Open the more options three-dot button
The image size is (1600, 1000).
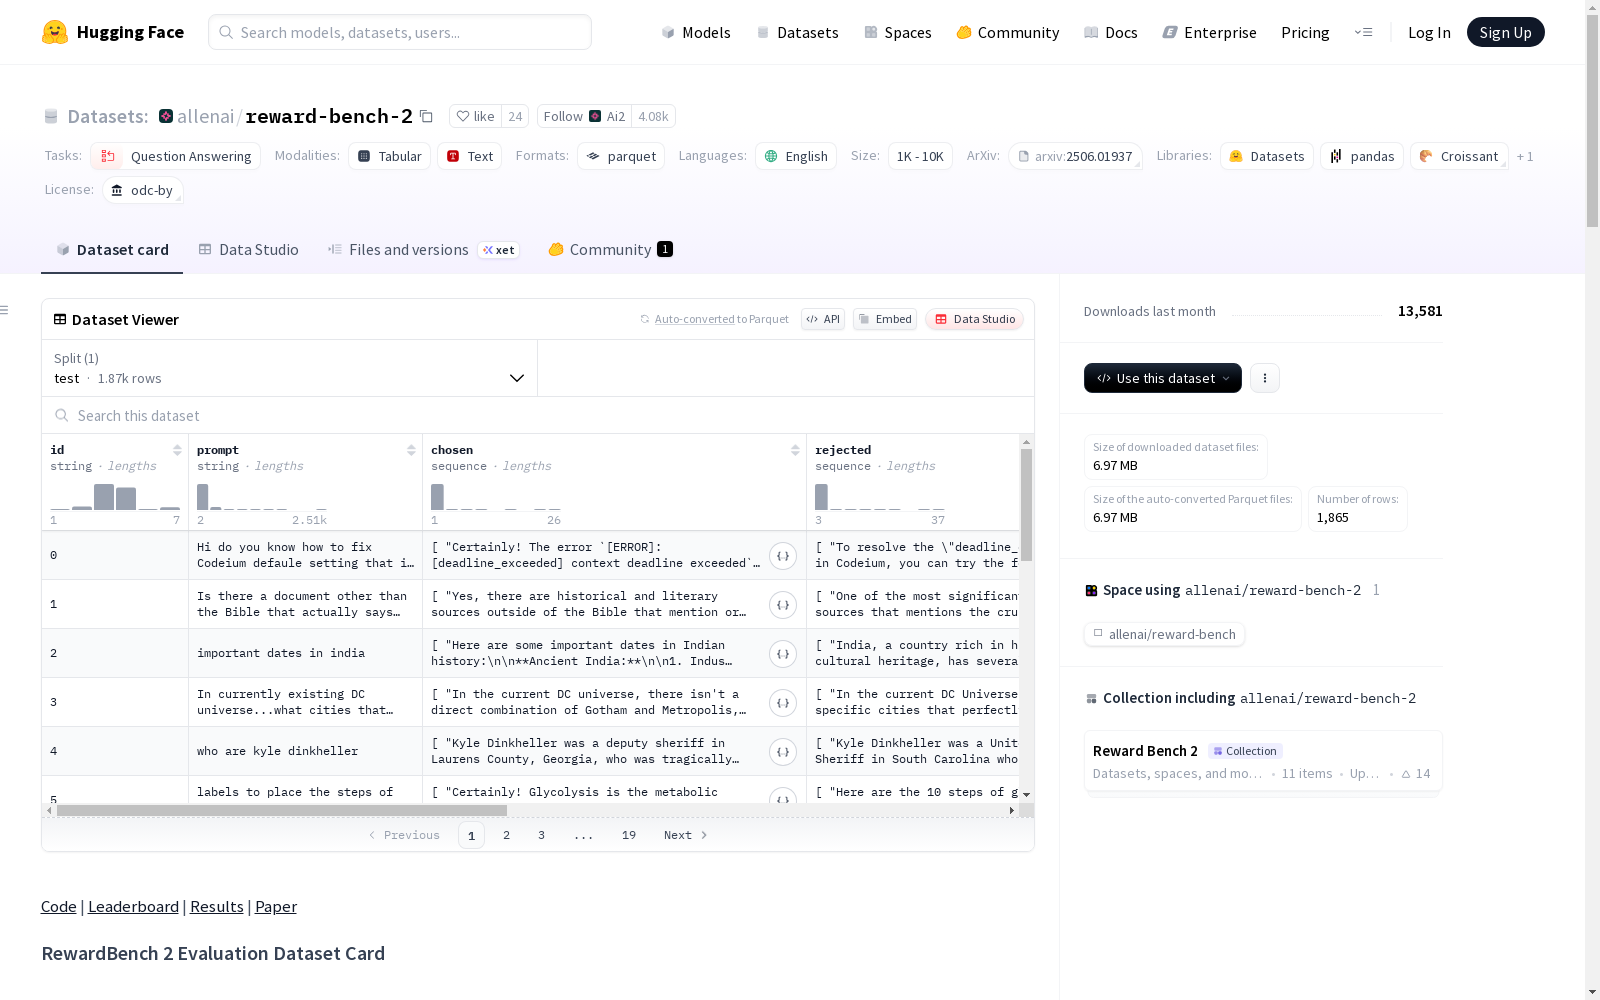(1265, 378)
